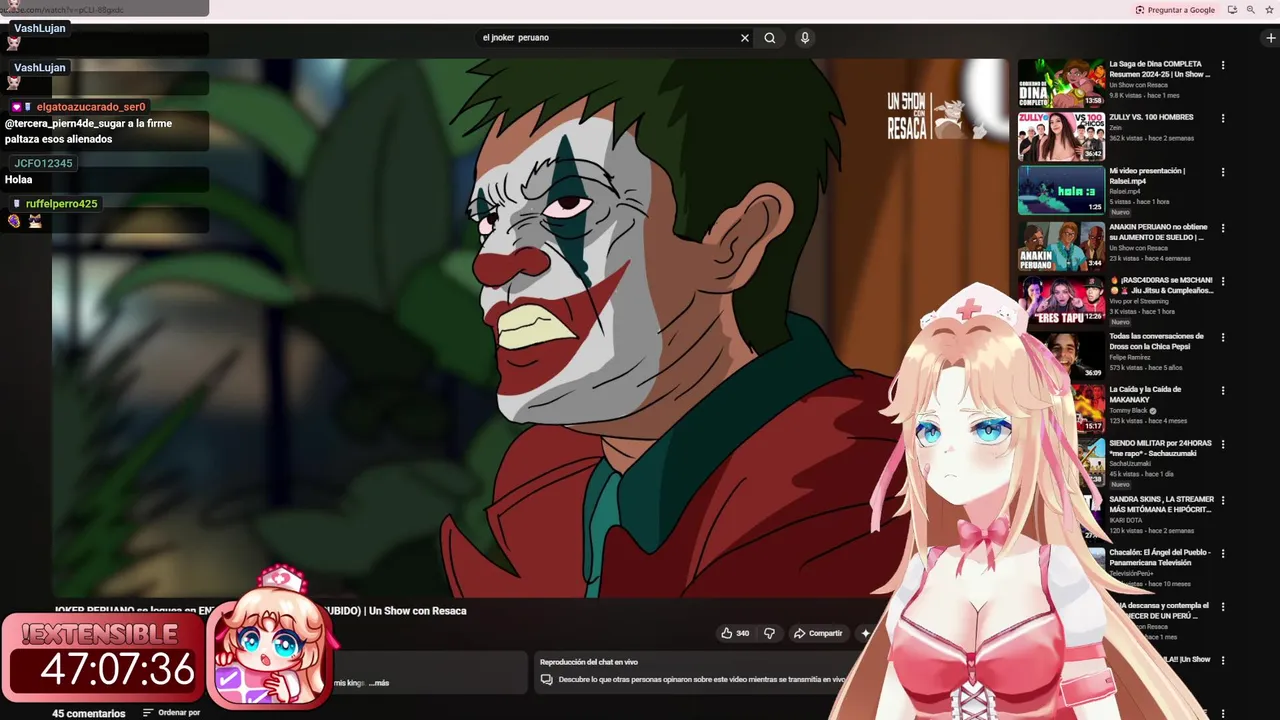The height and width of the screenshot is (720, 1280).
Task: Click the search magnifier button
Action: pyautogui.click(x=770, y=38)
